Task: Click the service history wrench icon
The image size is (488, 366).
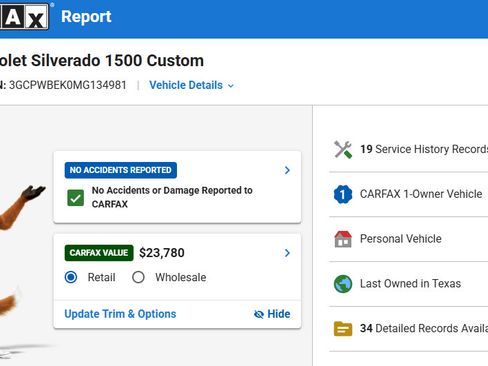Action: click(343, 149)
